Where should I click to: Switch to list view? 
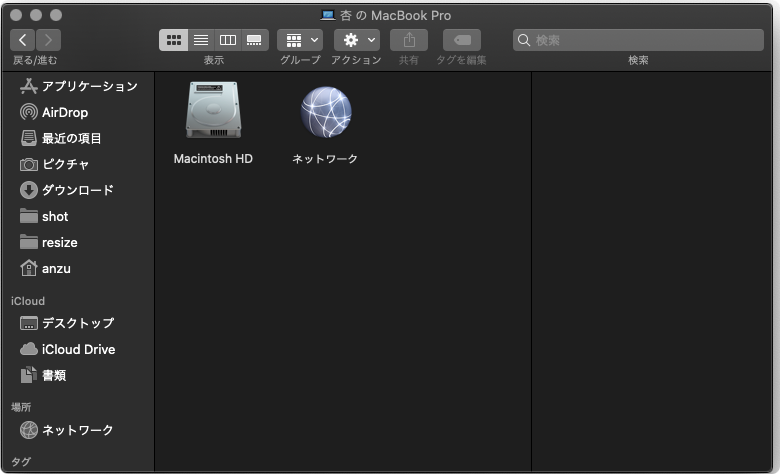[201, 40]
